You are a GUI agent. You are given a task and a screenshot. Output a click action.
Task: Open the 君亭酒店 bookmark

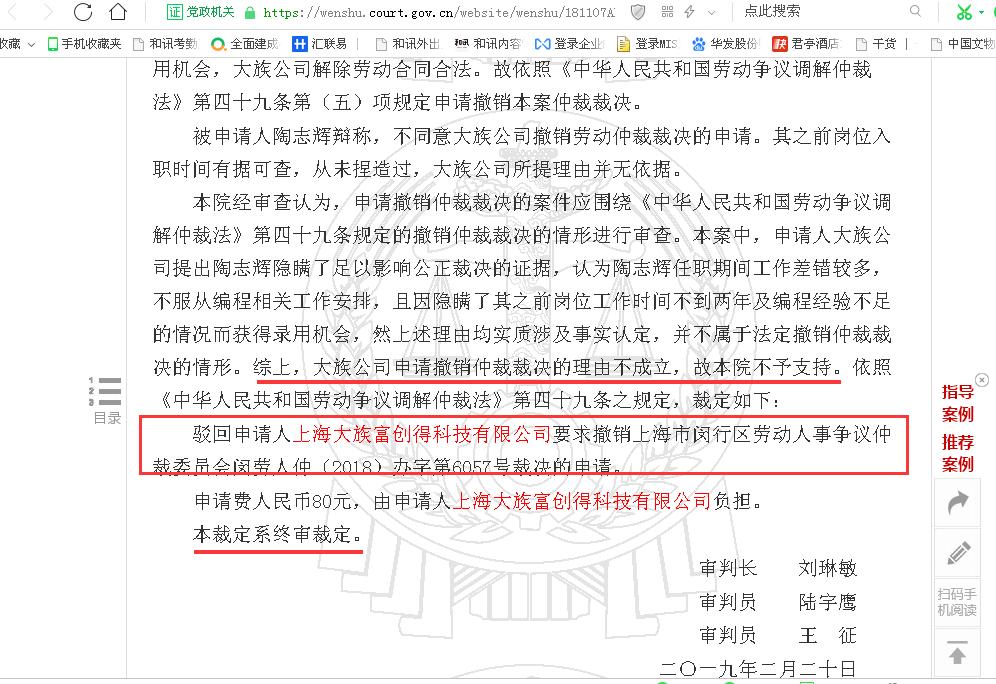(806, 44)
